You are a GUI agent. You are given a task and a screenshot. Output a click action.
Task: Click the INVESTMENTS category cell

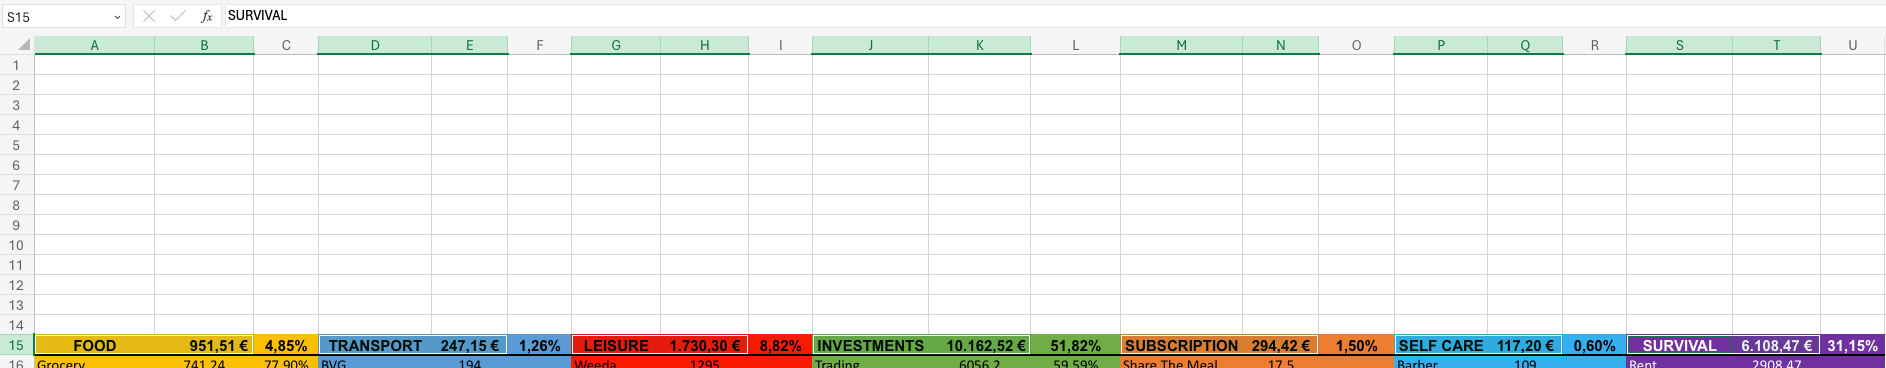[x=870, y=345]
